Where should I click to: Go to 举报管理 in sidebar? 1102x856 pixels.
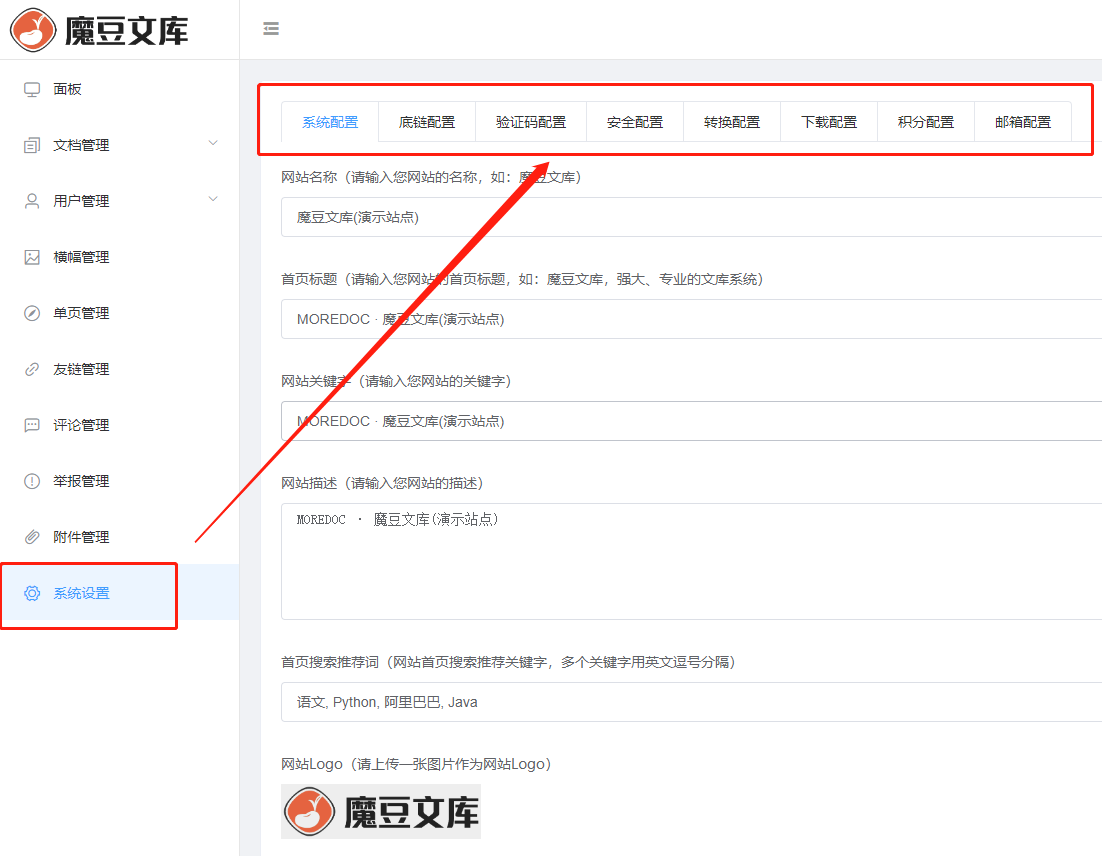119,481
